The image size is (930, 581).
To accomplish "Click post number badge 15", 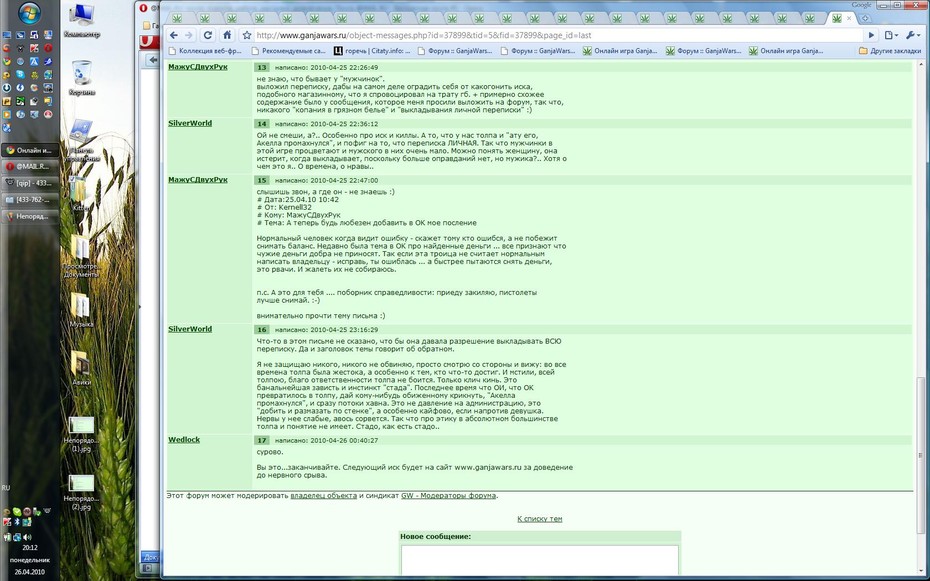I will tap(262, 180).
